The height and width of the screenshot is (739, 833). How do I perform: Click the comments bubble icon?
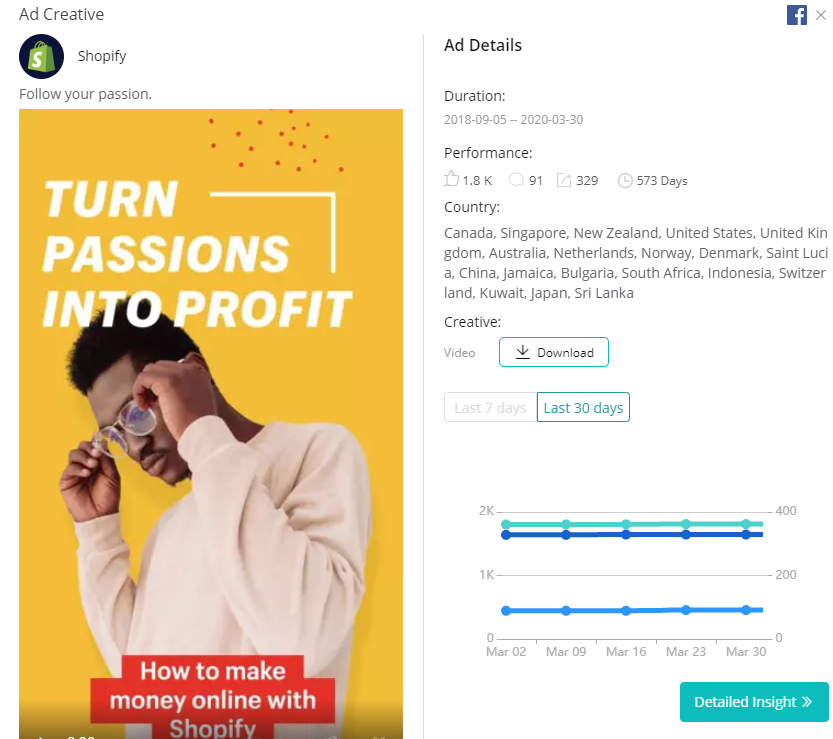[x=516, y=180]
